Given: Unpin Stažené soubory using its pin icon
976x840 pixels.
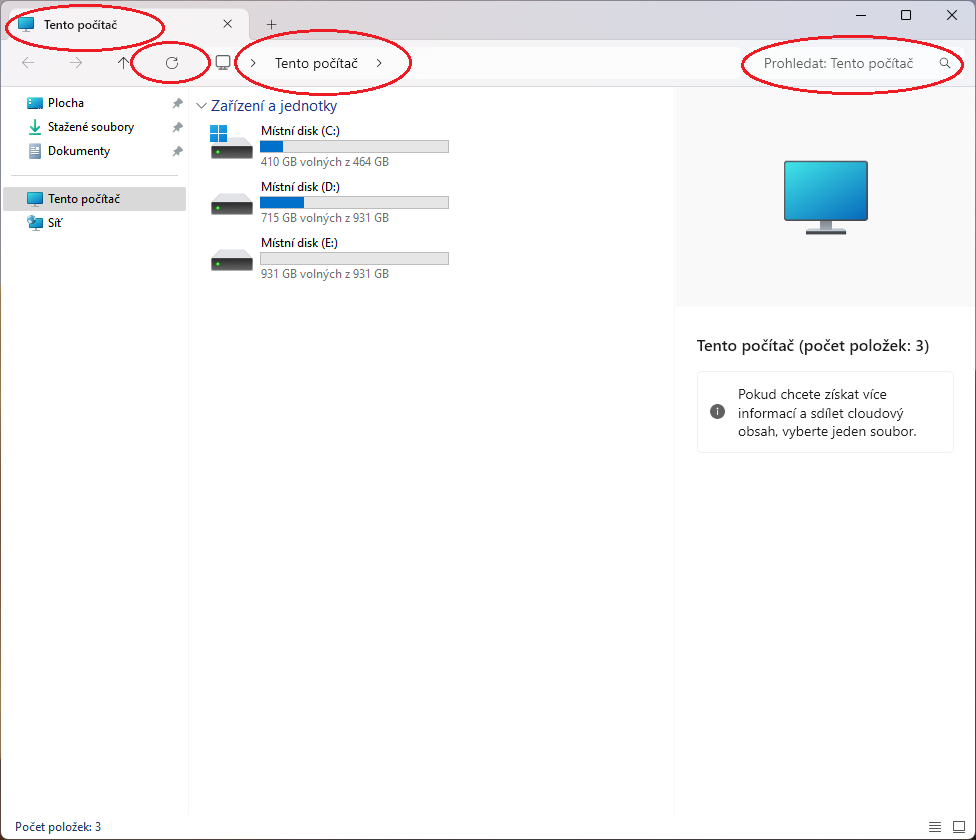Looking at the screenshot, I should pos(177,127).
